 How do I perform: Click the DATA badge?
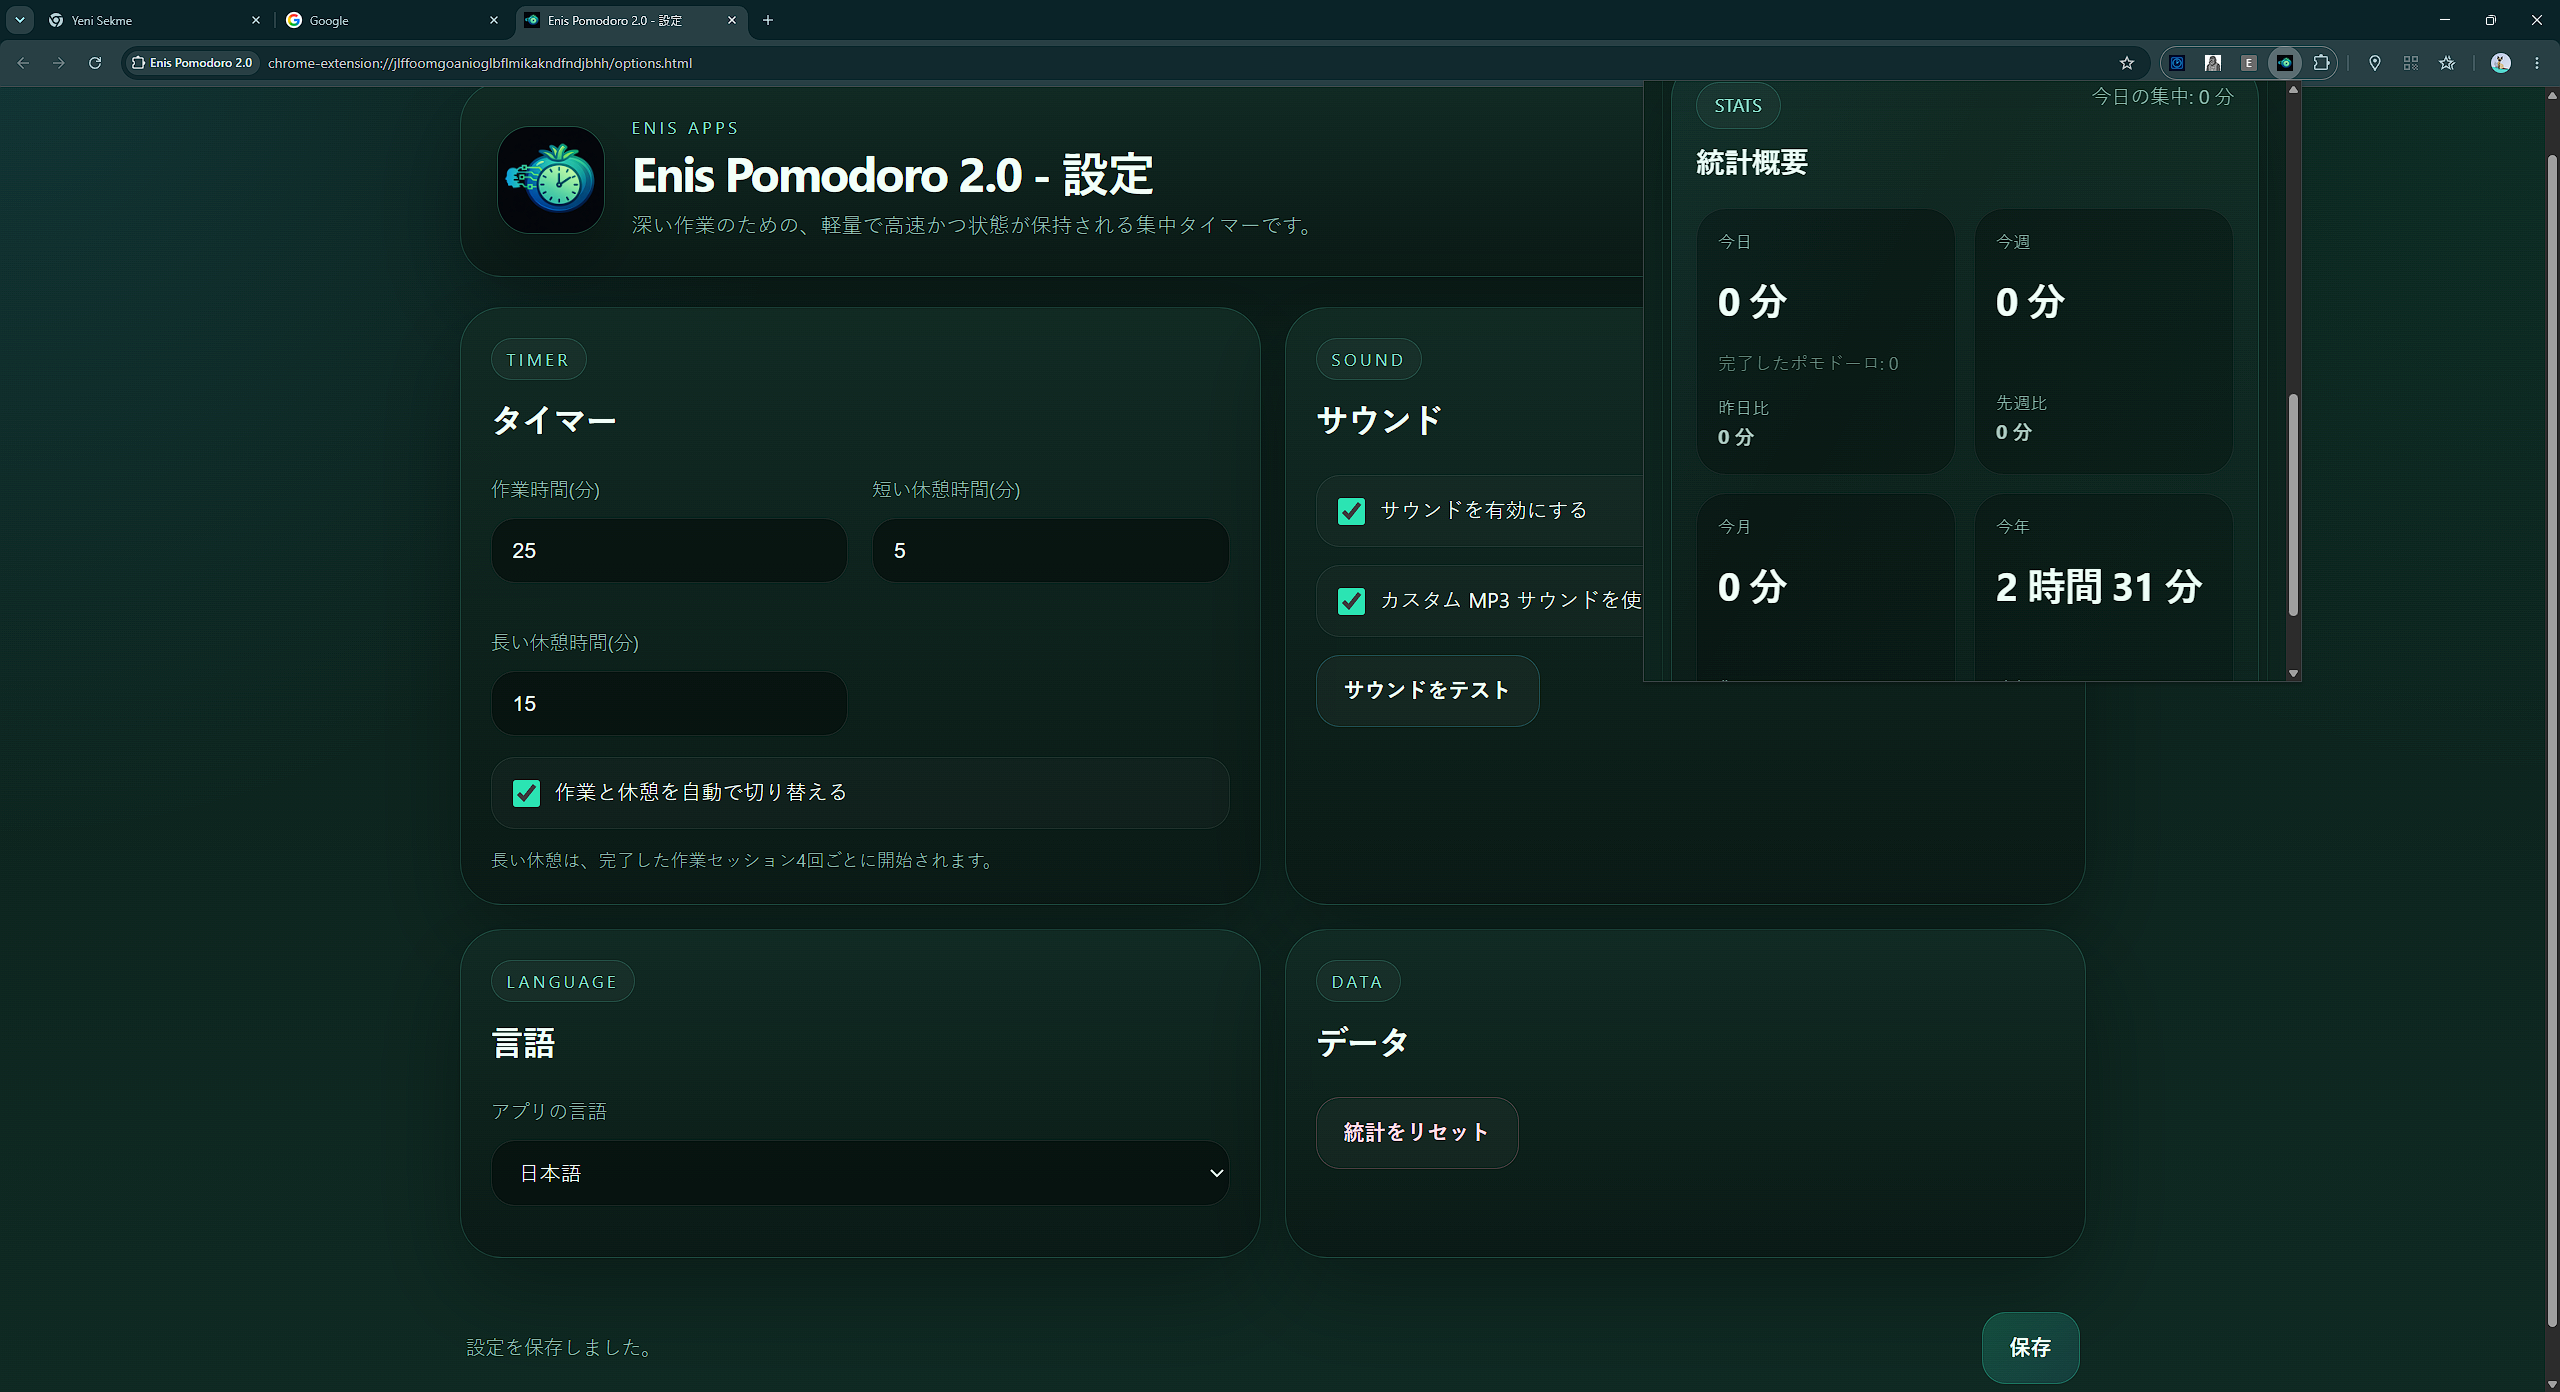tap(1358, 982)
